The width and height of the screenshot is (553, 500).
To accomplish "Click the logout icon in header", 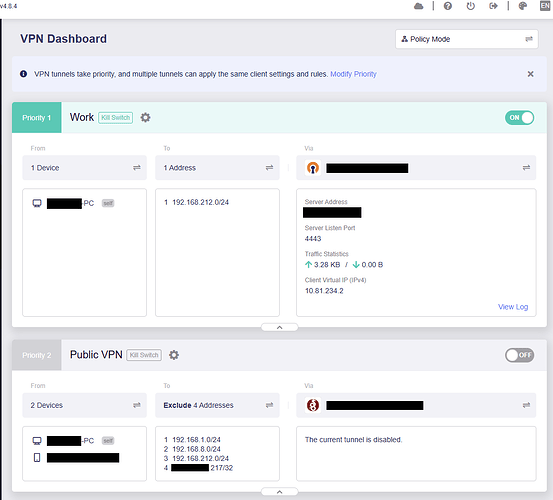I will pyautogui.click(x=493, y=6).
